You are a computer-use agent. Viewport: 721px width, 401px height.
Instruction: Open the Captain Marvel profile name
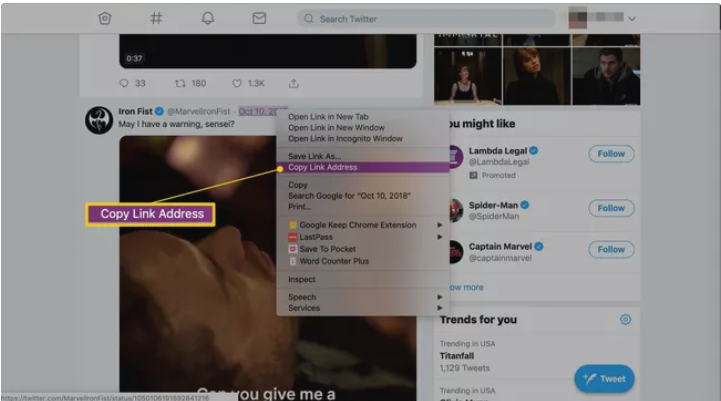coord(500,246)
